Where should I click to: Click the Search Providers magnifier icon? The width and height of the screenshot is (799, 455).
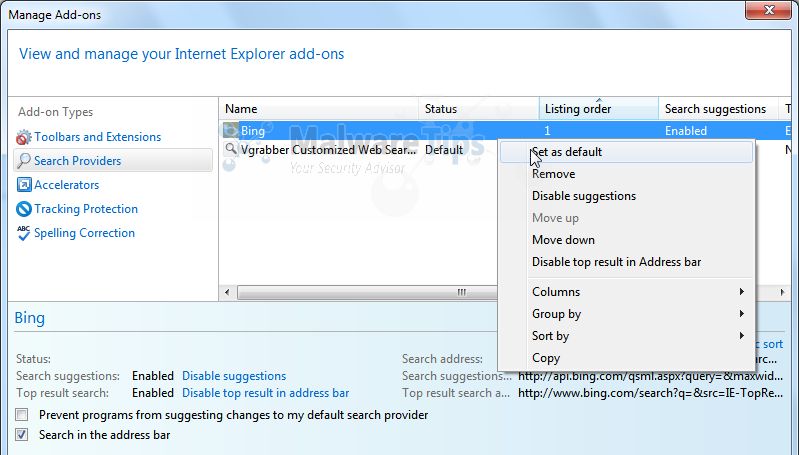(x=23, y=160)
